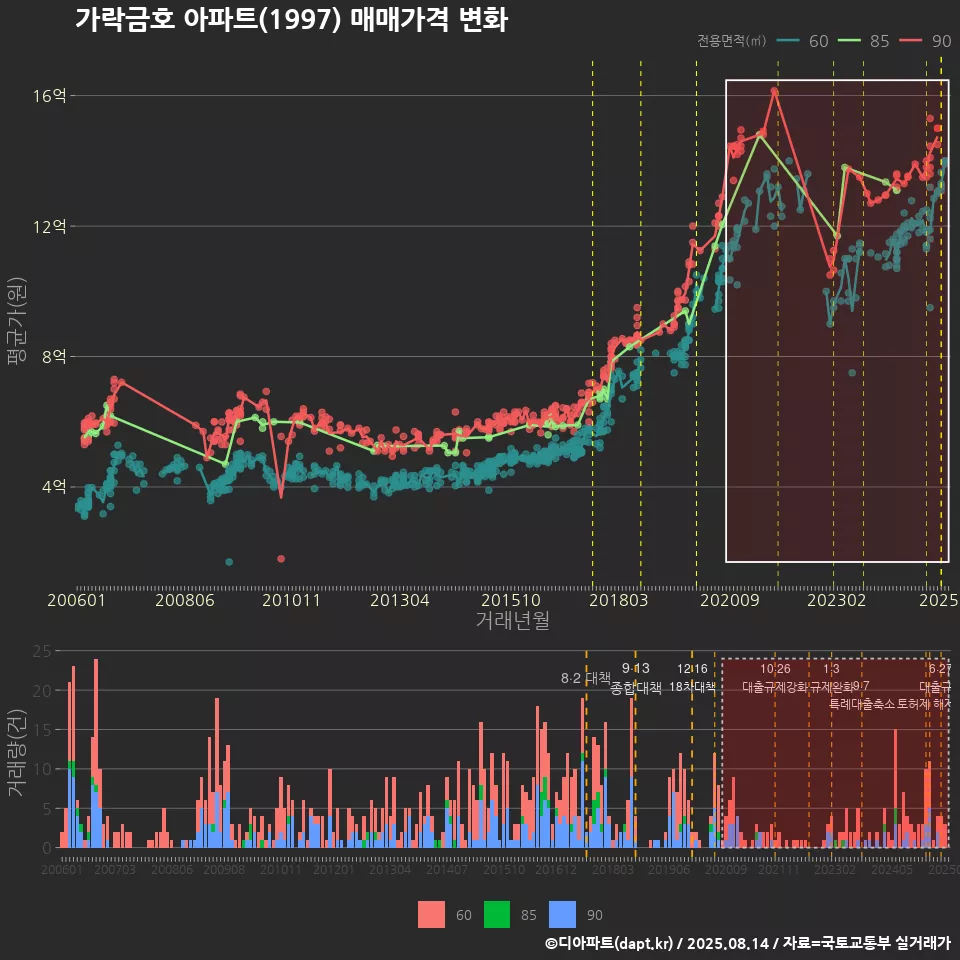Screen dimensions: 960x960
Task: Click 201011 on the price chart axis
Action: click(291, 600)
